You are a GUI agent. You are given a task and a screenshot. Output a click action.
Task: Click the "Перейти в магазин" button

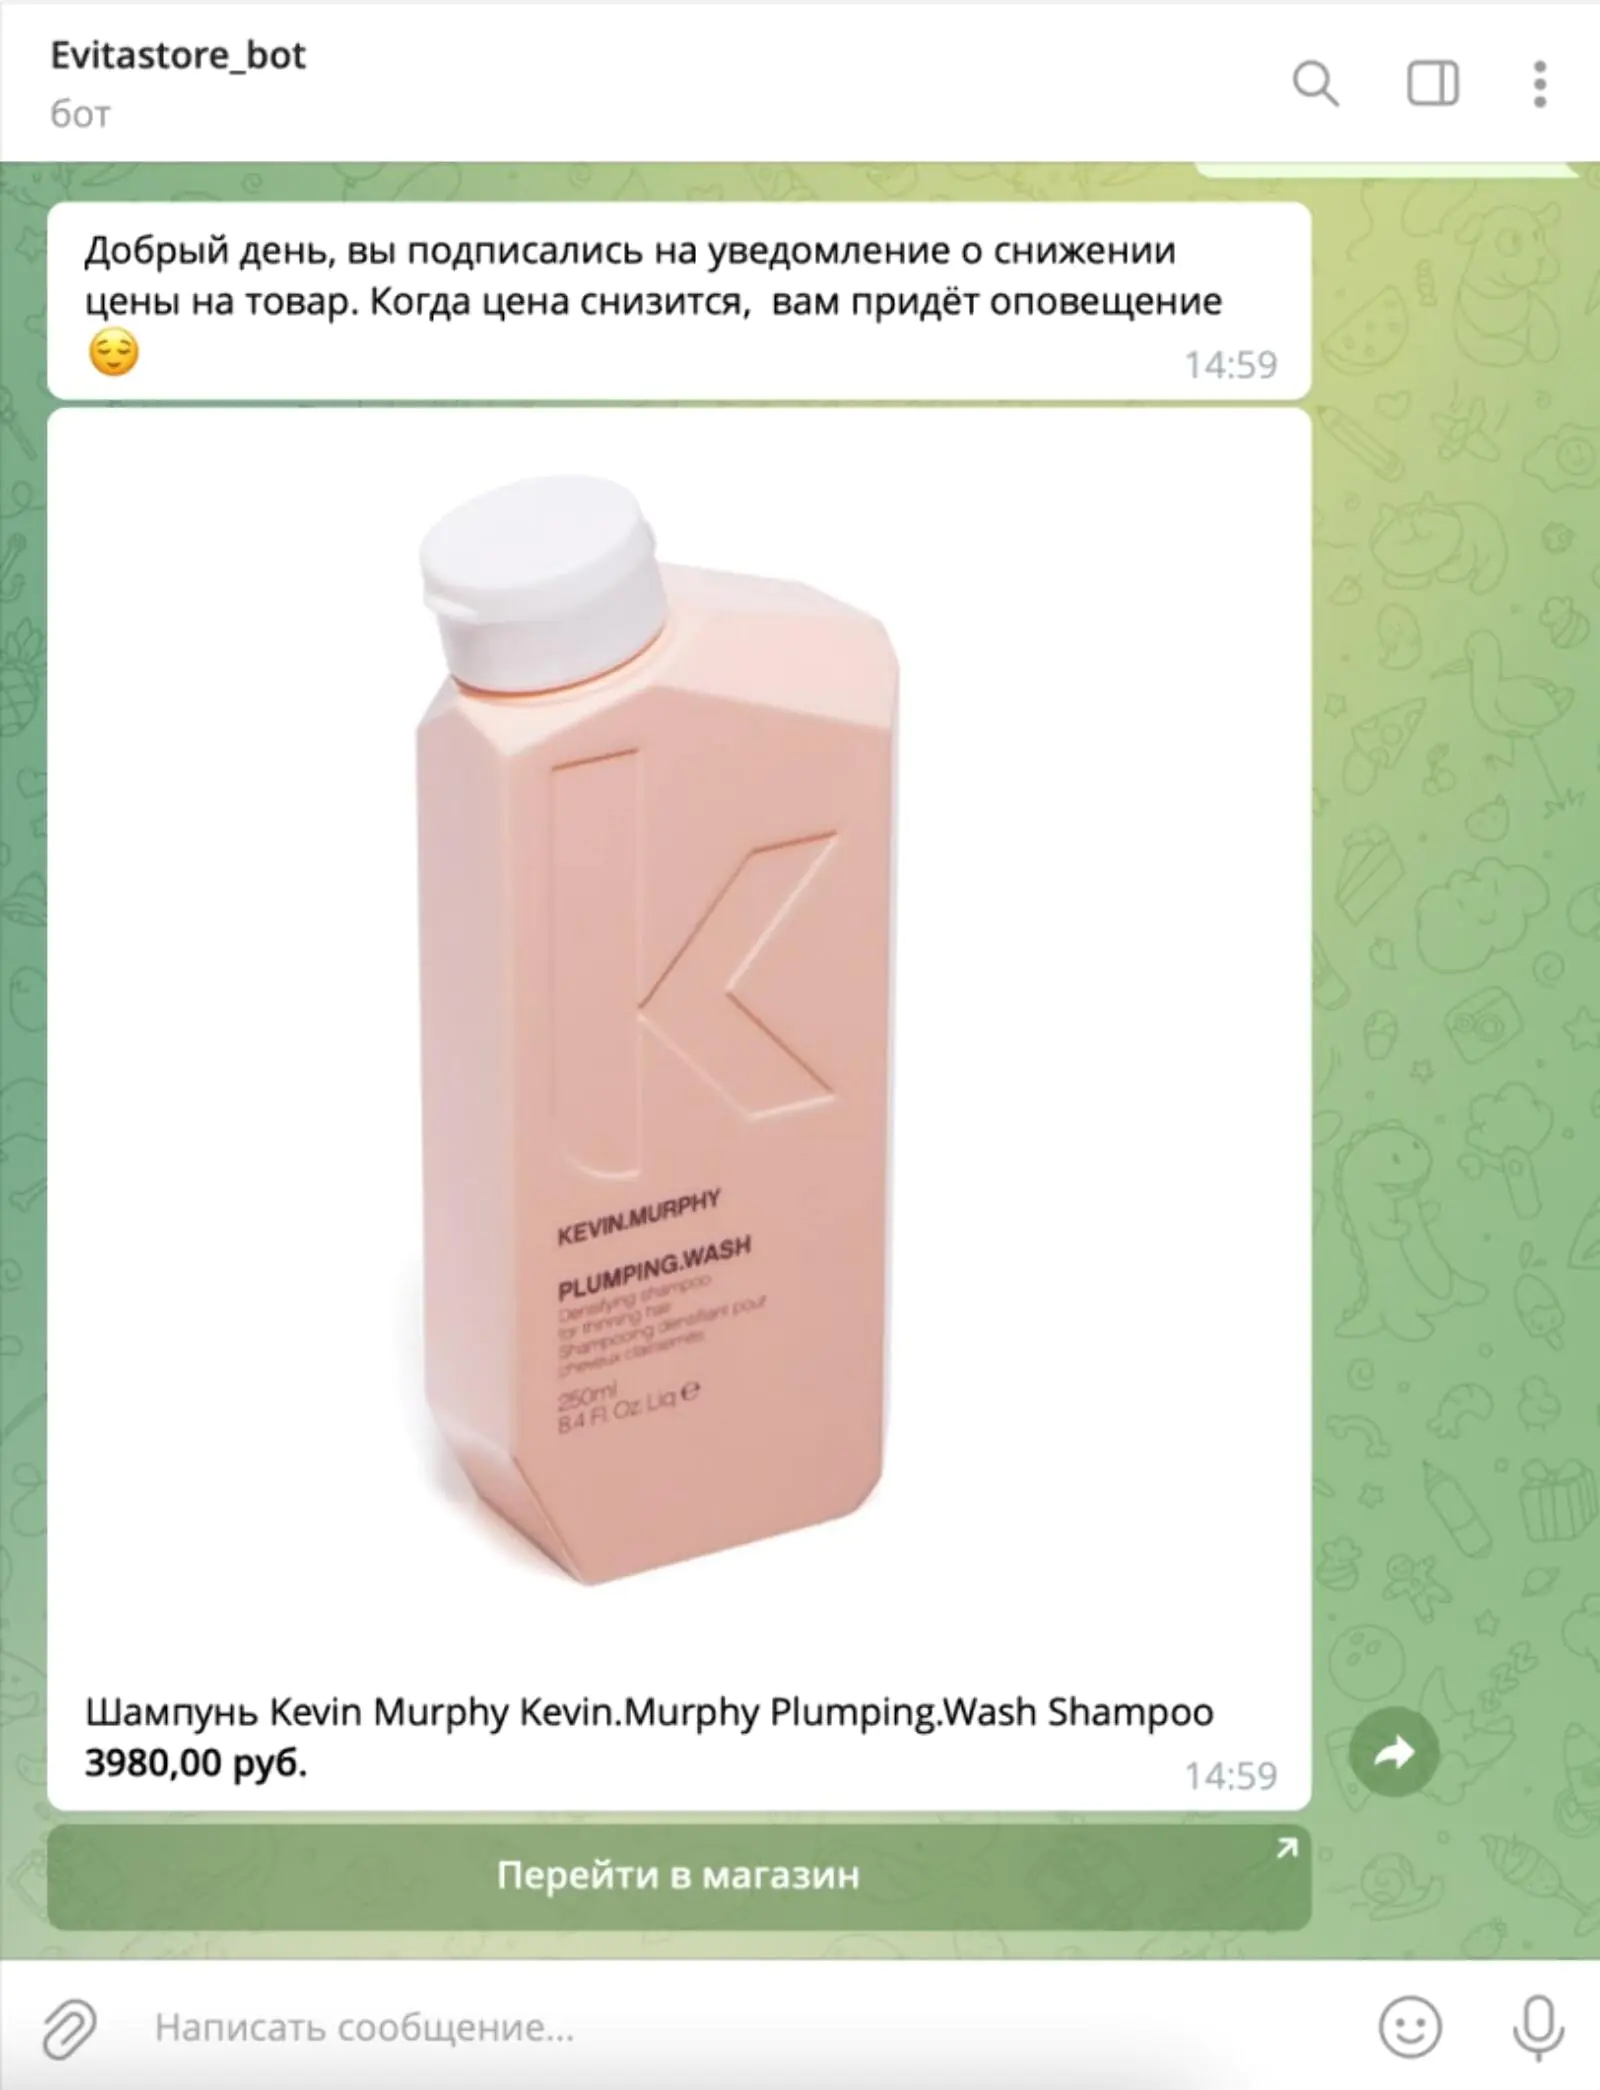coord(679,1877)
